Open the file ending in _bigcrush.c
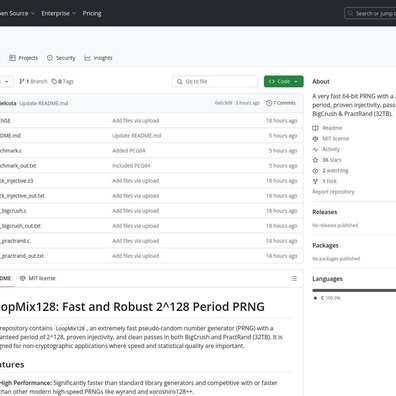396x396 pixels. [13, 211]
